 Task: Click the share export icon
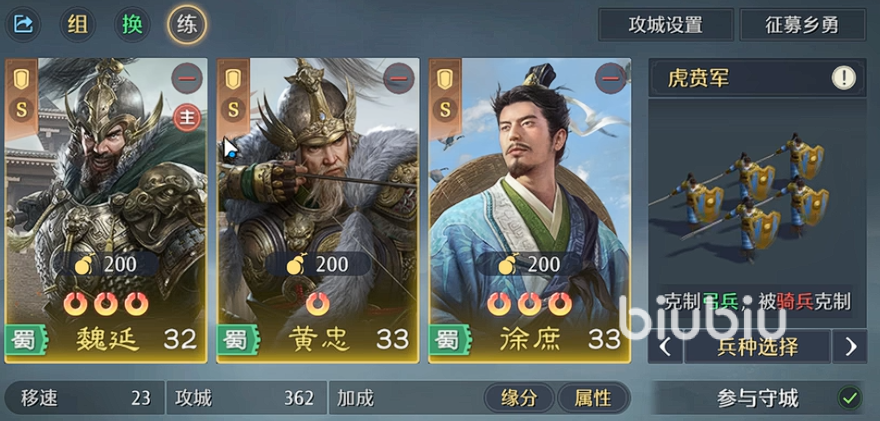pos(23,24)
